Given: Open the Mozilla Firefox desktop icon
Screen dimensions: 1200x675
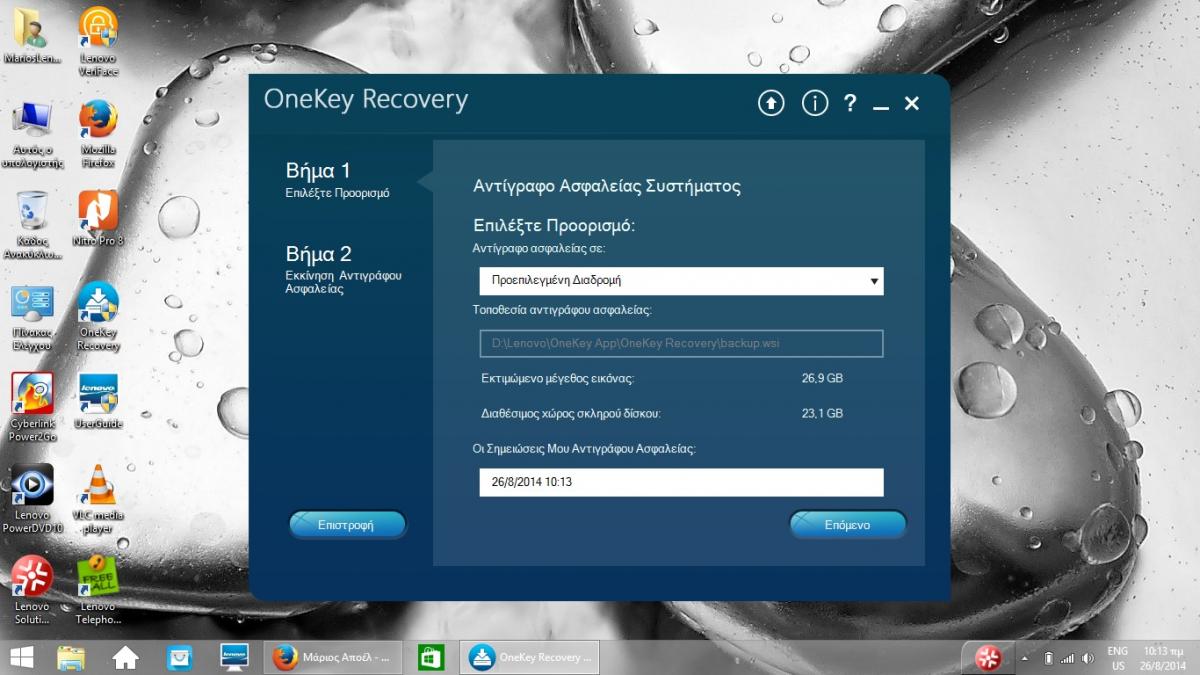Looking at the screenshot, I should click(98, 133).
